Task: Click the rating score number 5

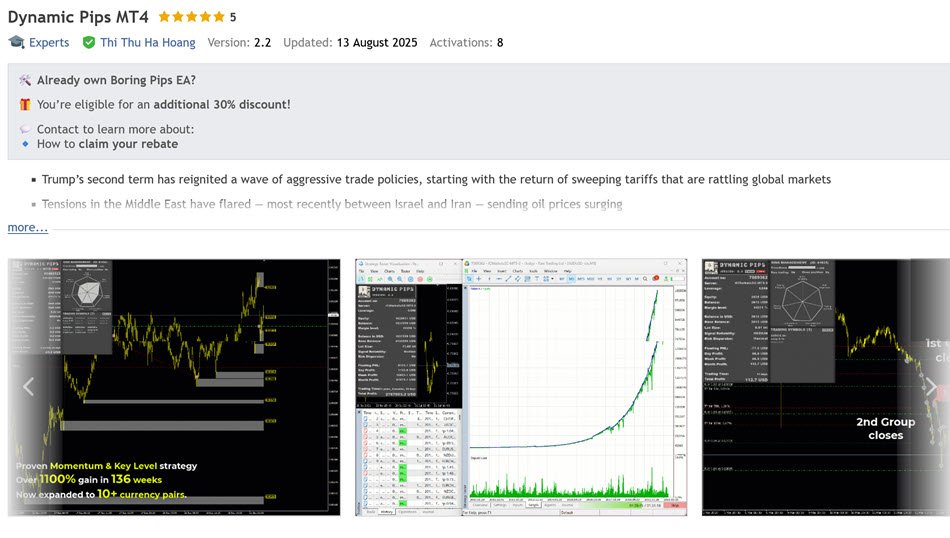Action: [233, 17]
